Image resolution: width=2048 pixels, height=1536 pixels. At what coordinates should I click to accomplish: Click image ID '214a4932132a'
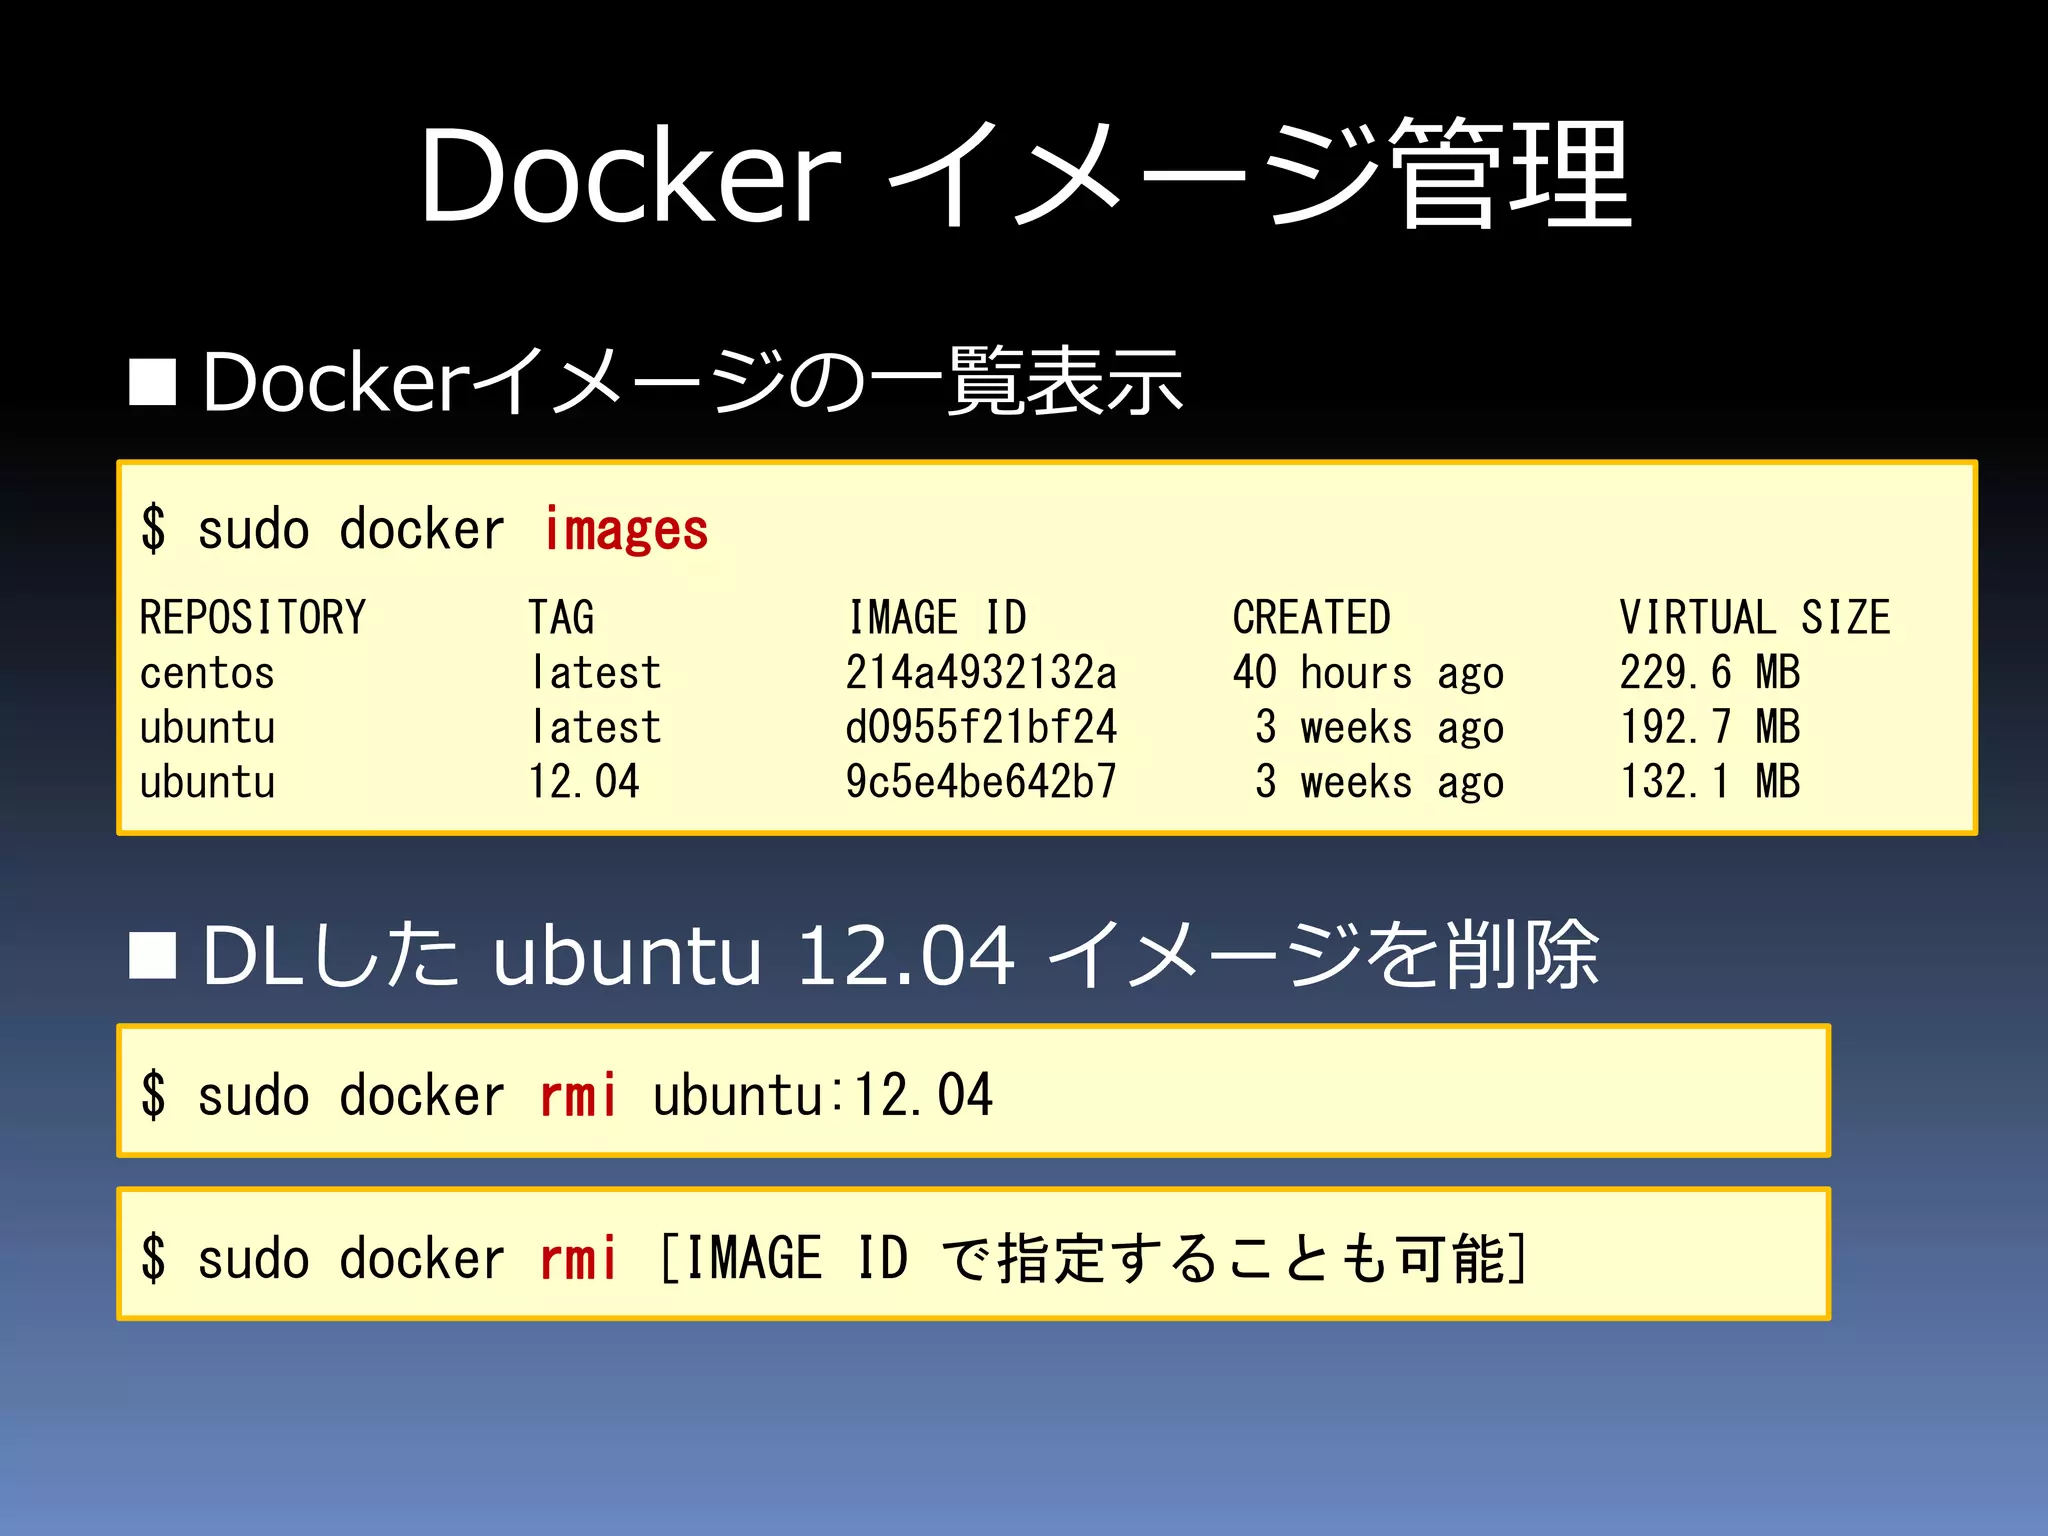click(x=980, y=673)
